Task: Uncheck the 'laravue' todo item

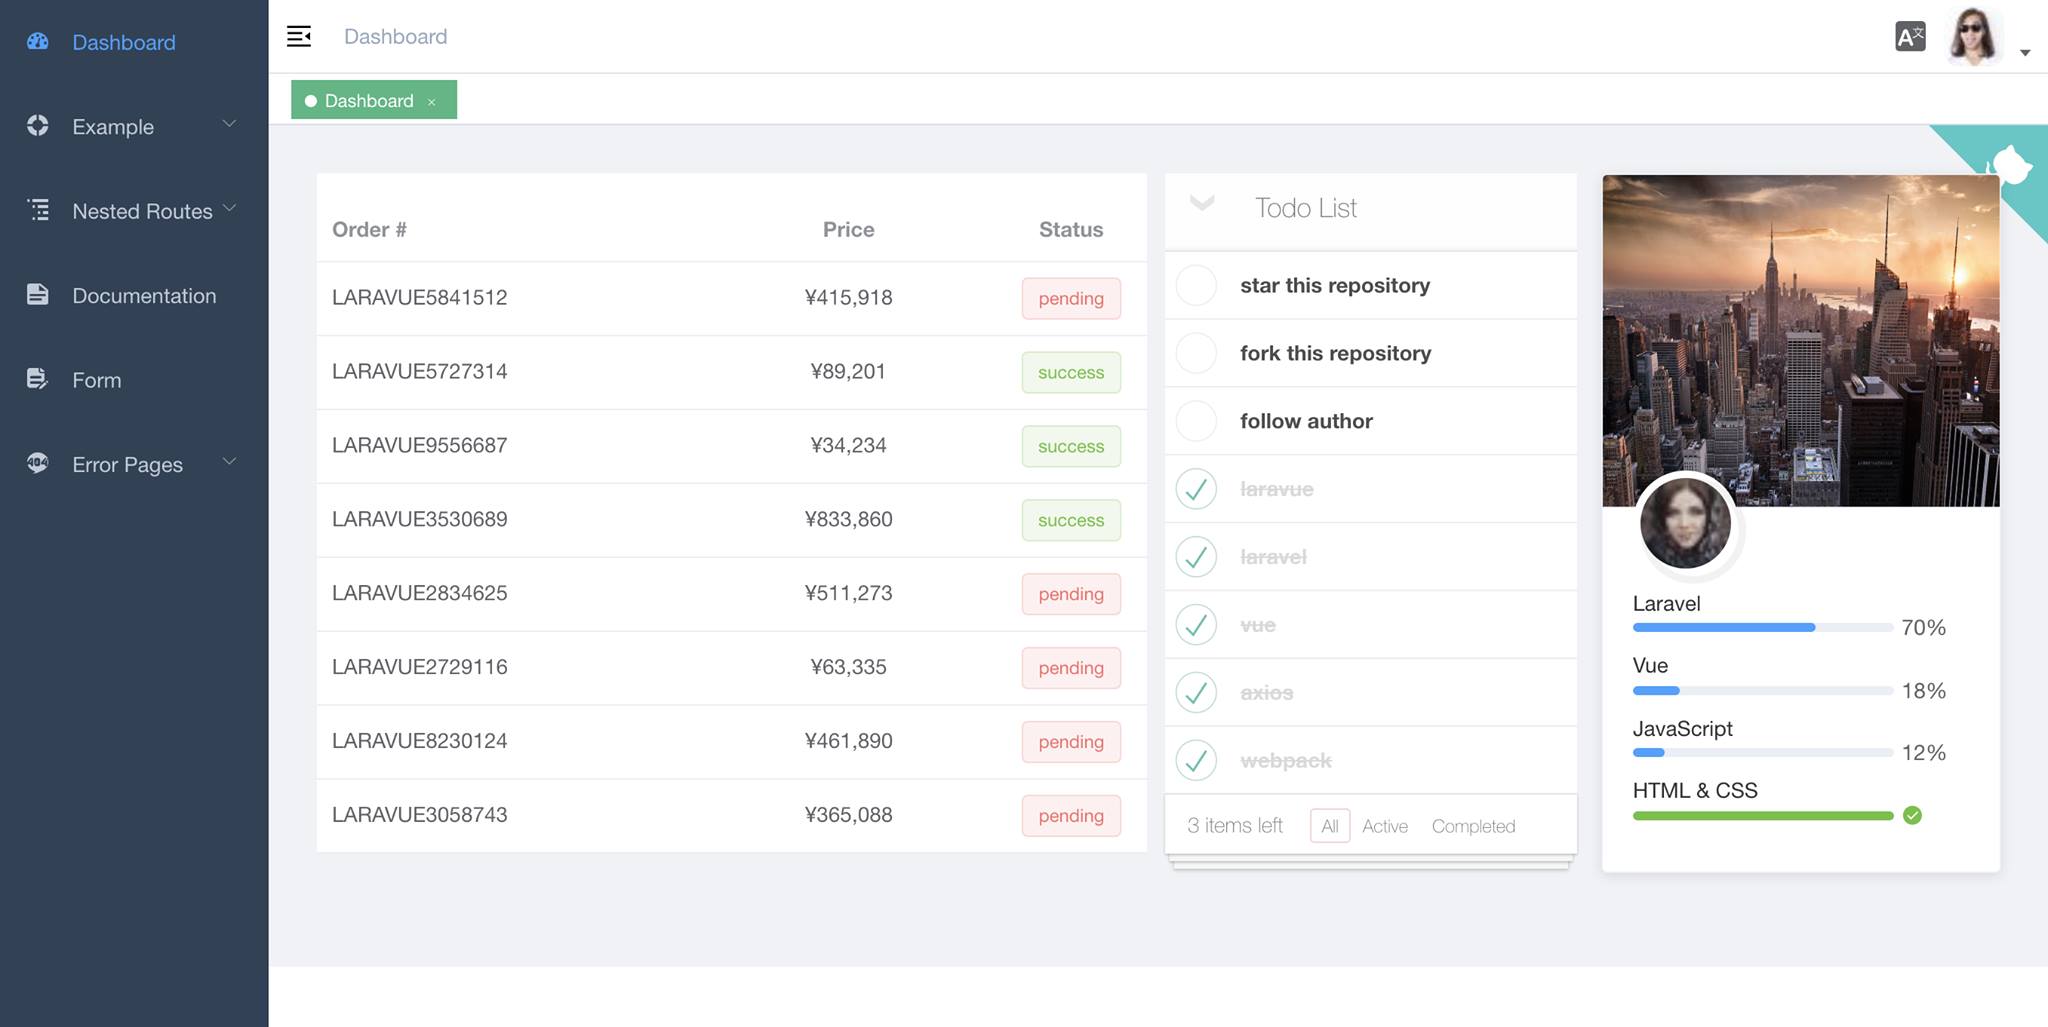Action: pyautogui.click(x=1196, y=489)
